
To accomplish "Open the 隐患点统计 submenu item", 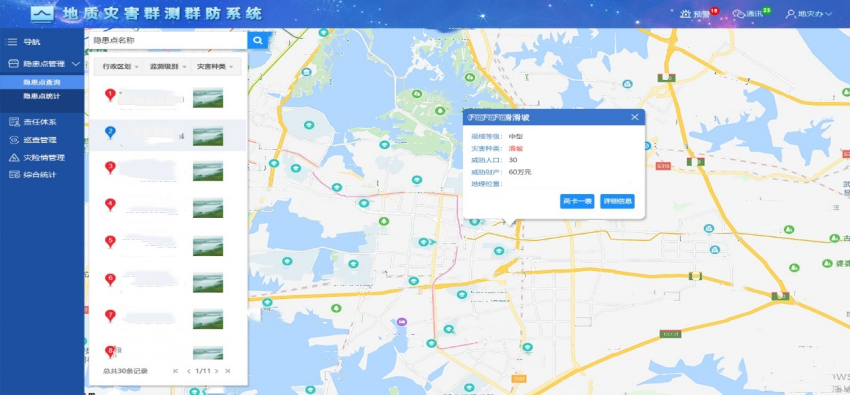I will pos(42,96).
